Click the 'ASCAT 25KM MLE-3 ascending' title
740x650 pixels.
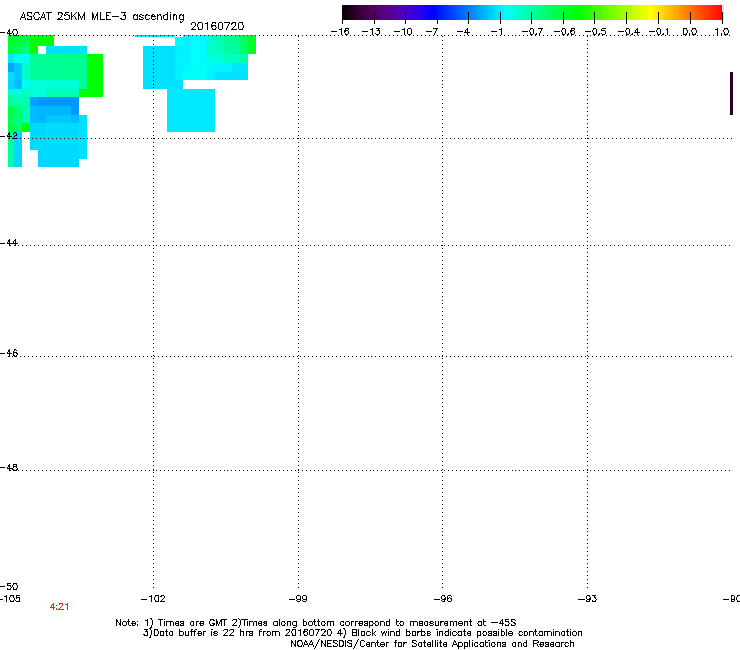coord(102,16)
